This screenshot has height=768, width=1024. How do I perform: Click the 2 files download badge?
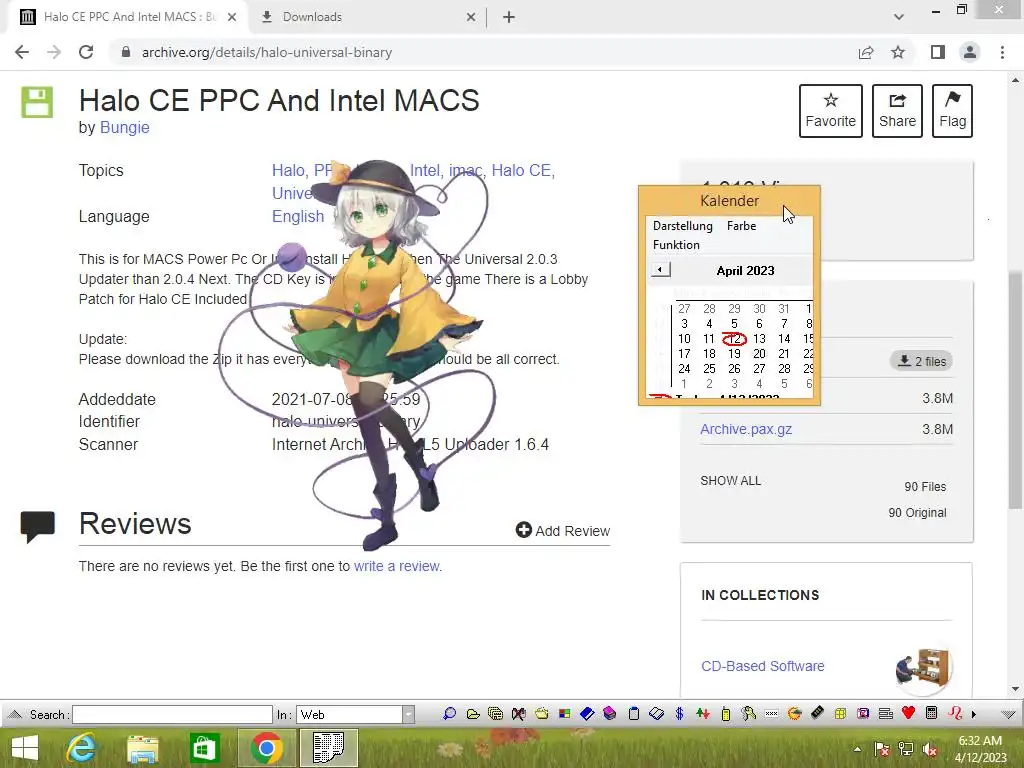point(921,361)
